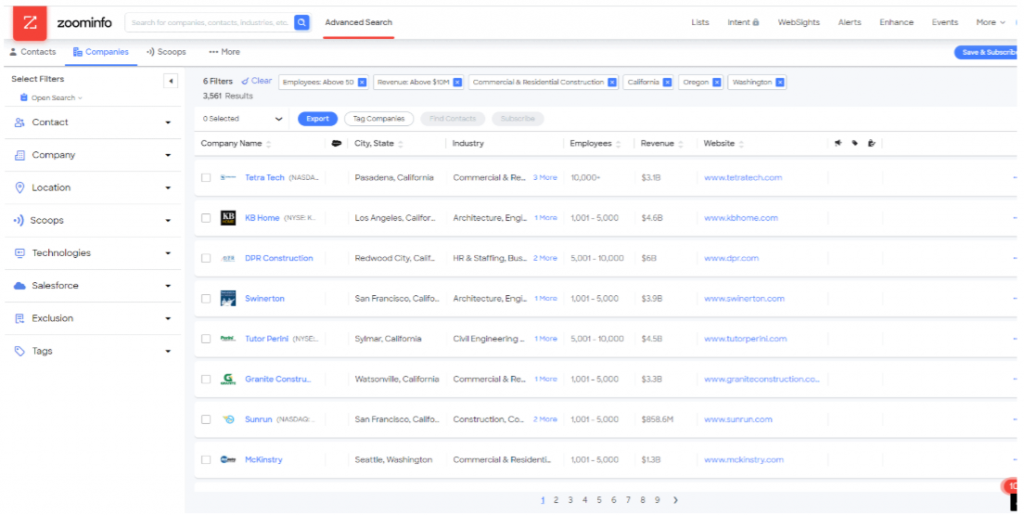Click the Save & Subscribe button
The height and width of the screenshot is (515, 1024).
click(x=987, y=52)
